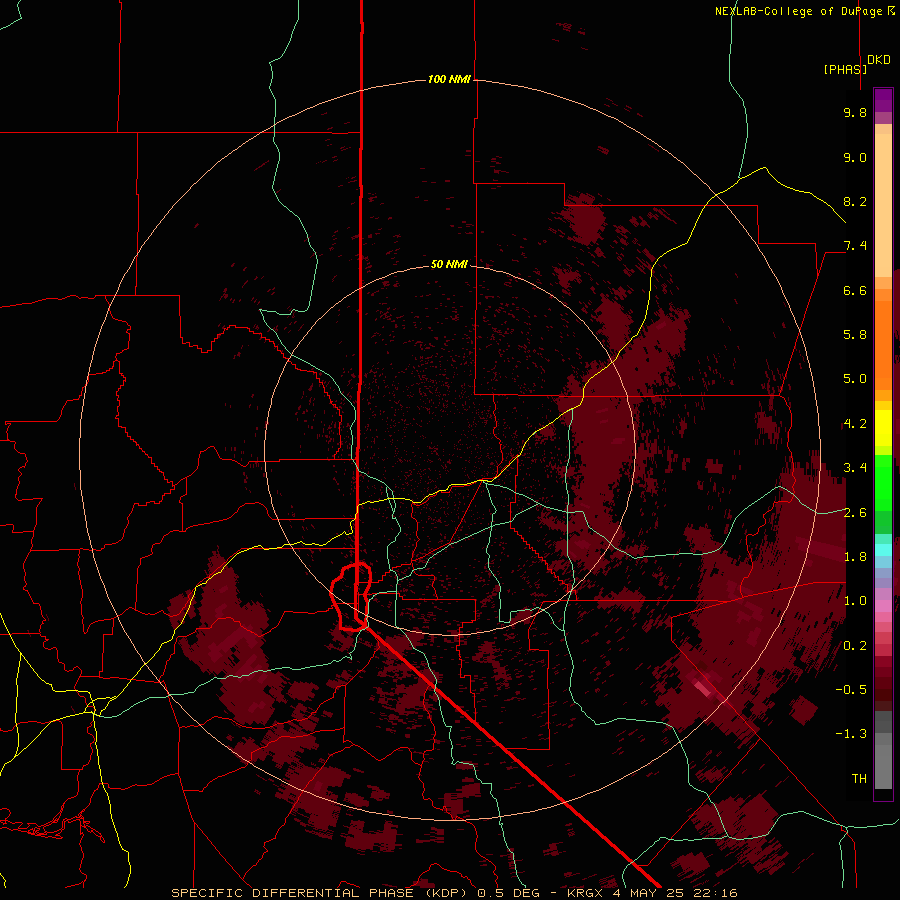Click the 4.2 scale value
The image size is (900, 900).
pyautogui.click(x=855, y=424)
